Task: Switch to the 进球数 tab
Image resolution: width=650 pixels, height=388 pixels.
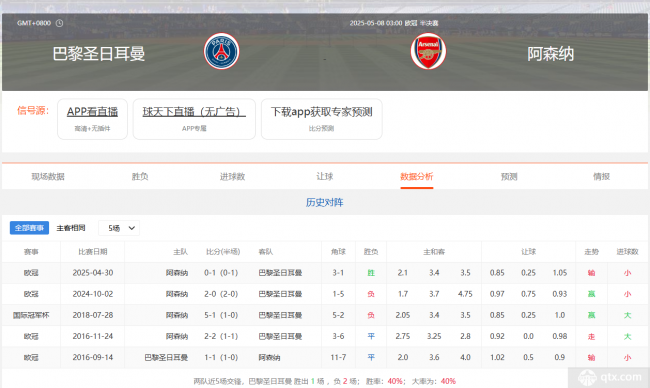Action: pyautogui.click(x=233, y=177)
